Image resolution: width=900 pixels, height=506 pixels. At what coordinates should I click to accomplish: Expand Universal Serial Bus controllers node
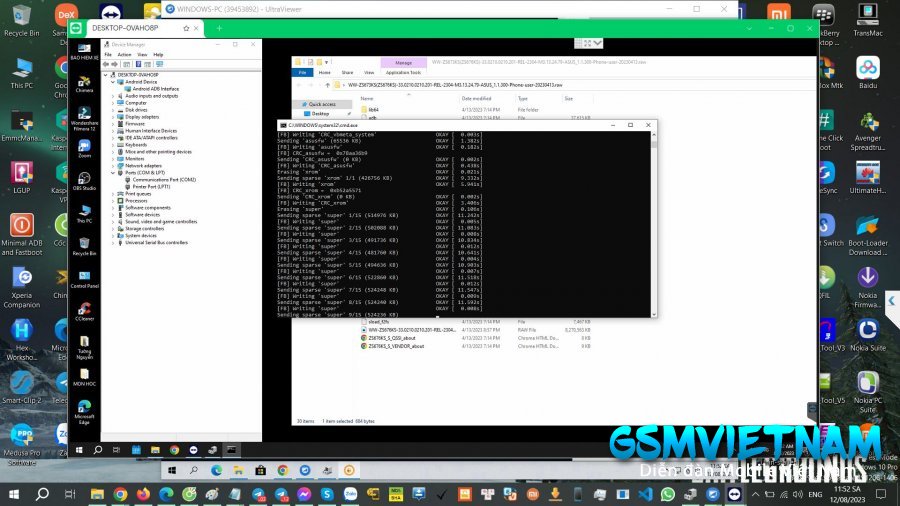pos(113,243)
